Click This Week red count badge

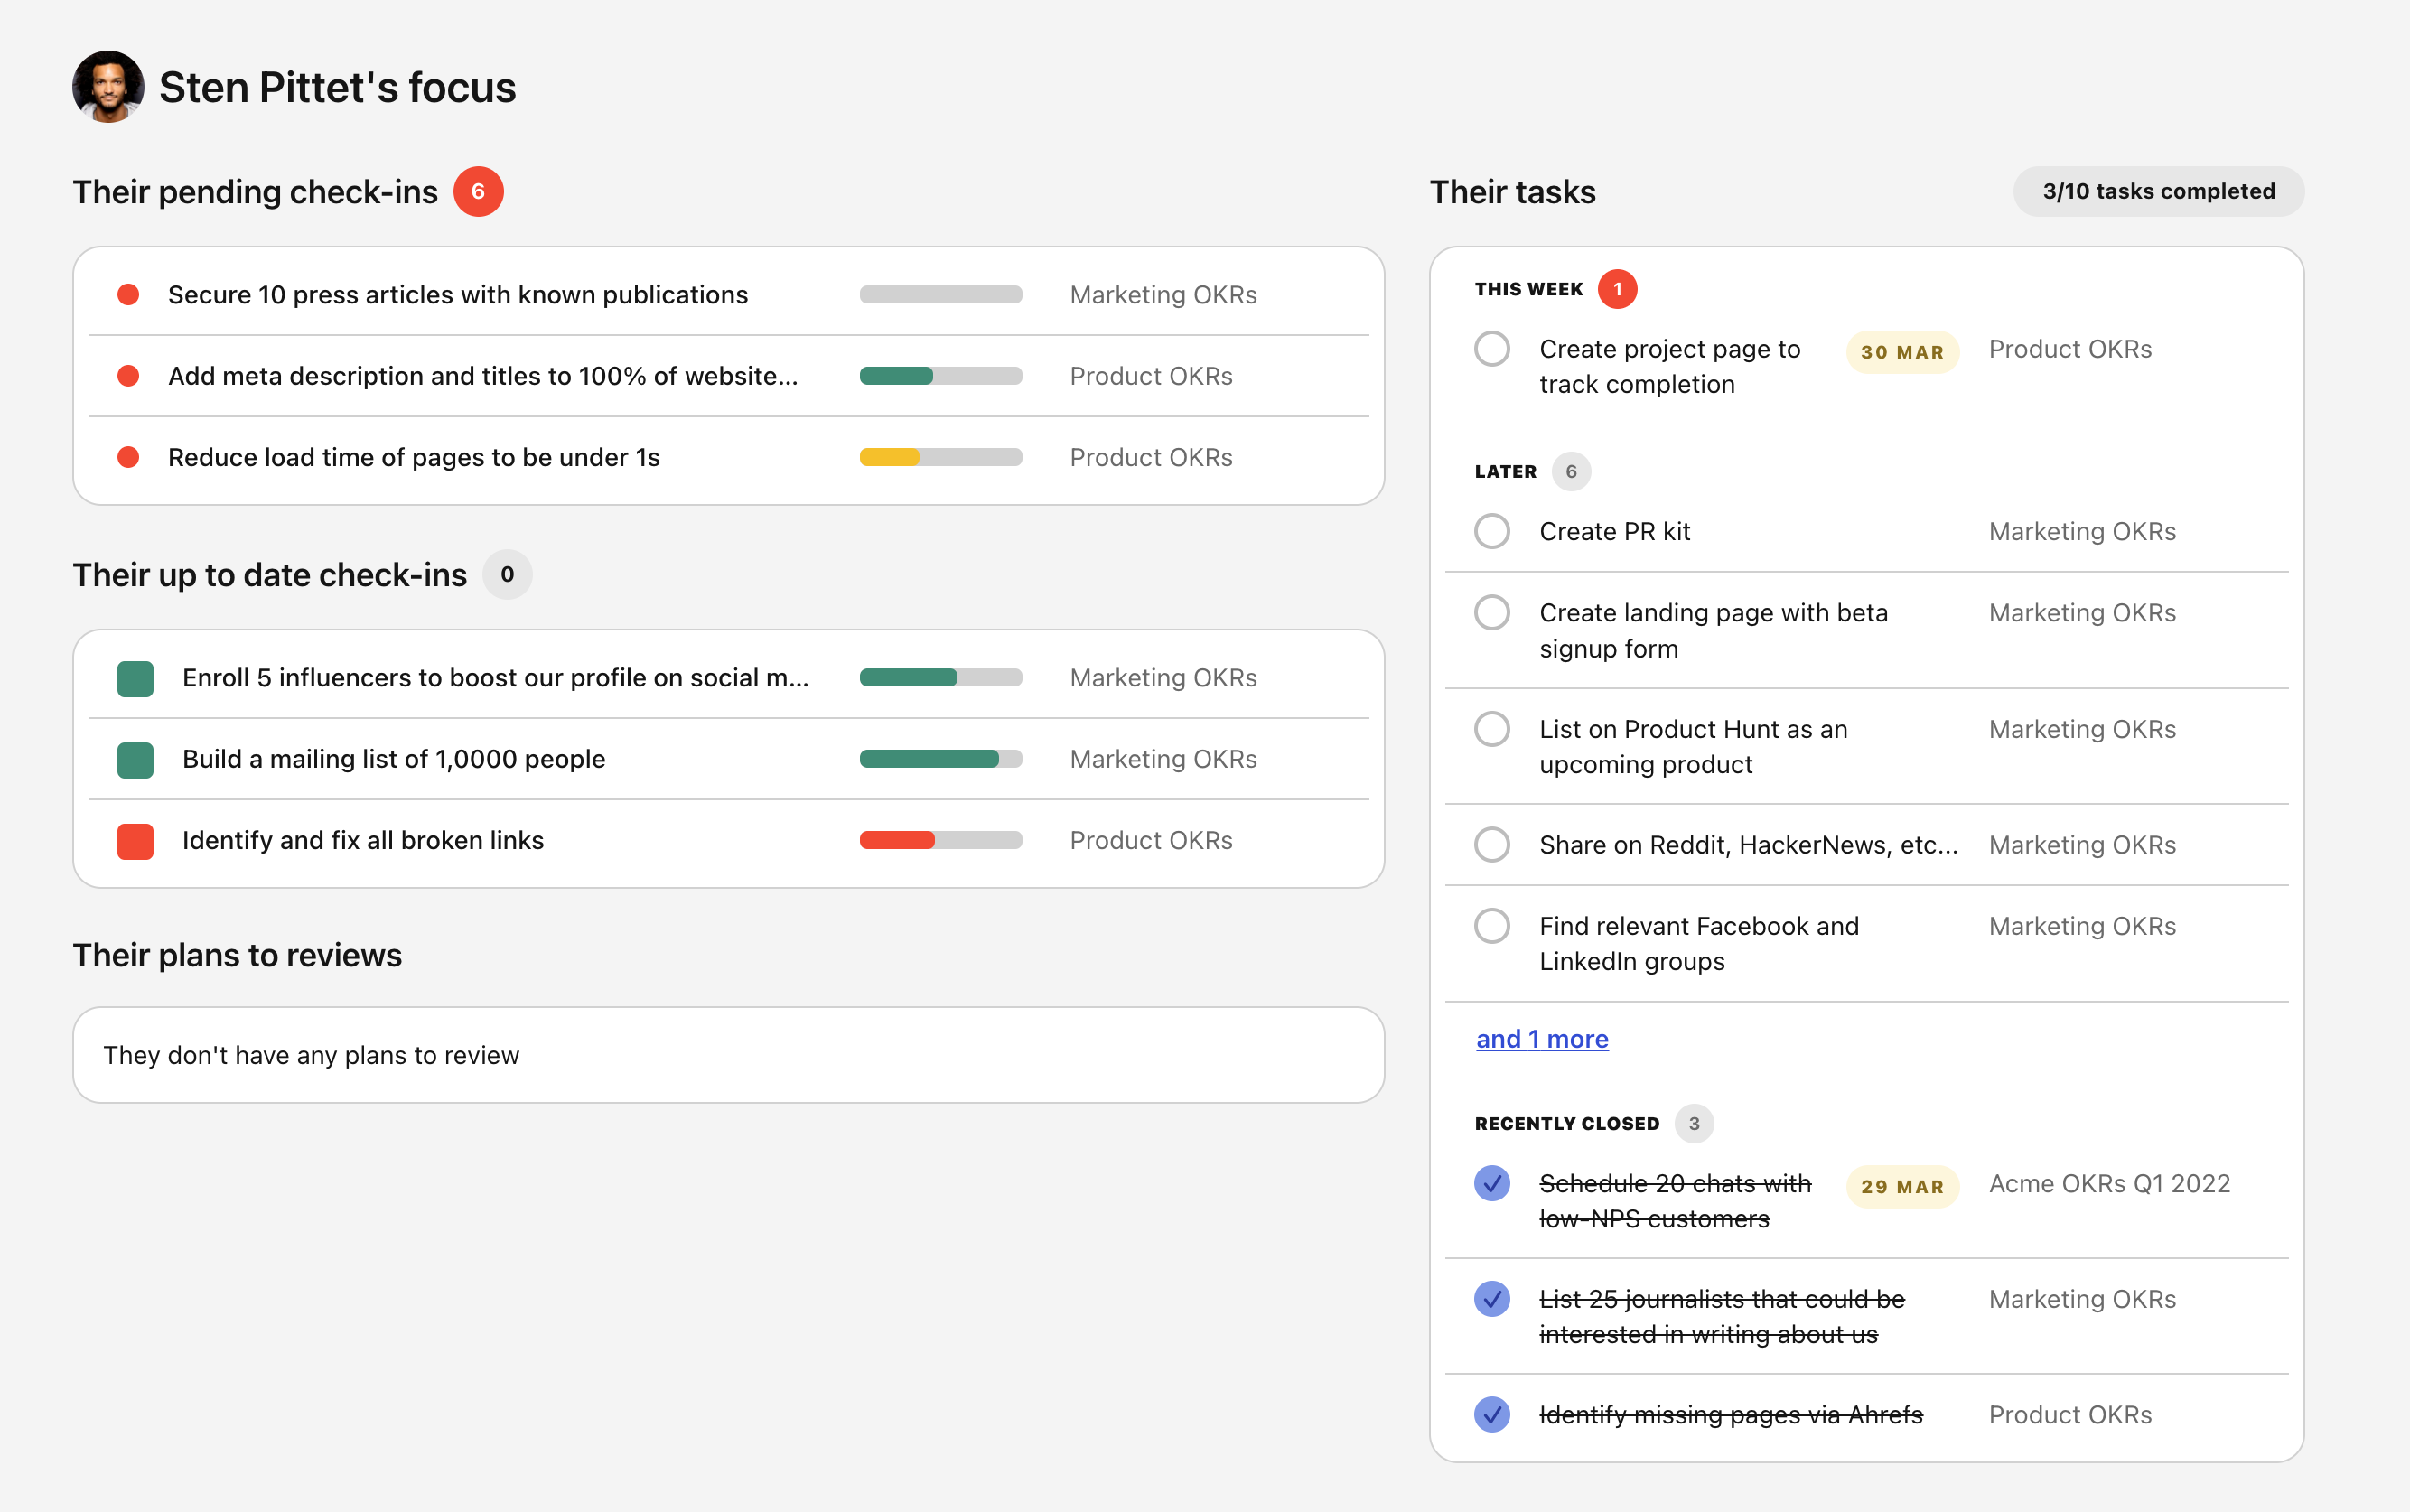pyautogui.click(x=1617, y=289)
